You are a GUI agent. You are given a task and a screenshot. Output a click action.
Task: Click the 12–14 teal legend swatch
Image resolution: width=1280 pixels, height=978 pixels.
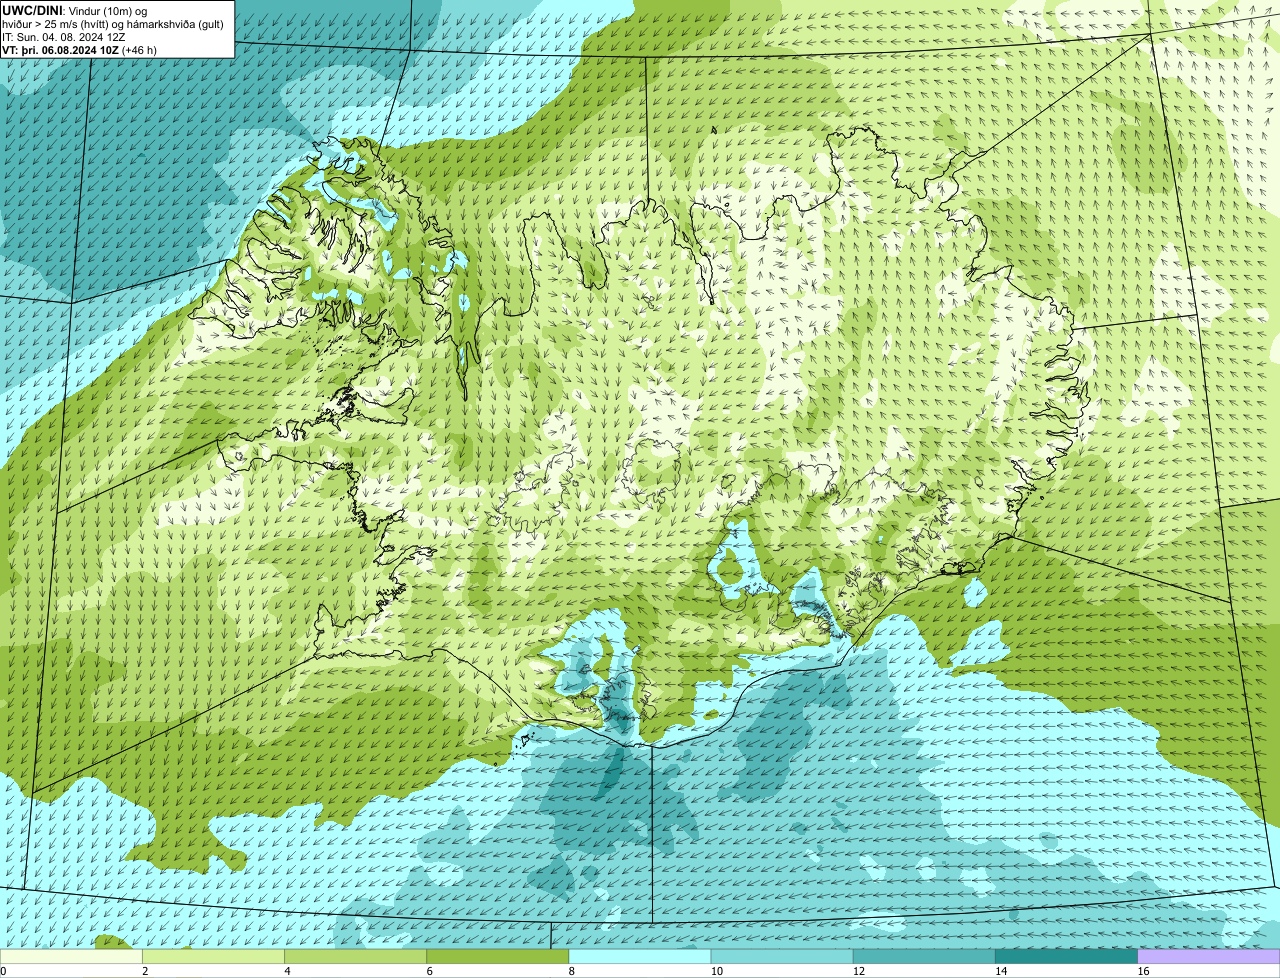point(924,957)
